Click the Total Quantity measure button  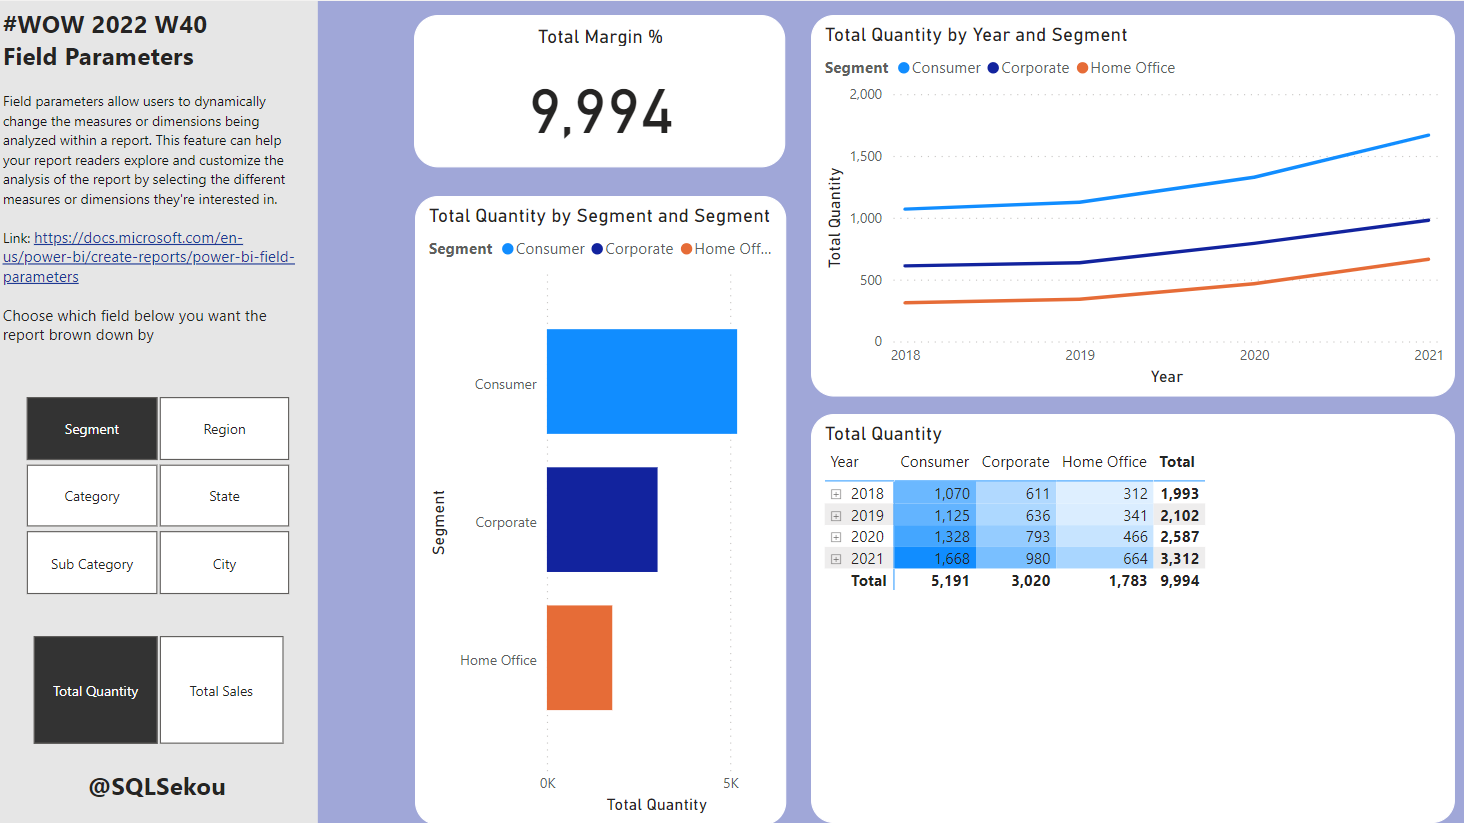click(x=96, y=691)
